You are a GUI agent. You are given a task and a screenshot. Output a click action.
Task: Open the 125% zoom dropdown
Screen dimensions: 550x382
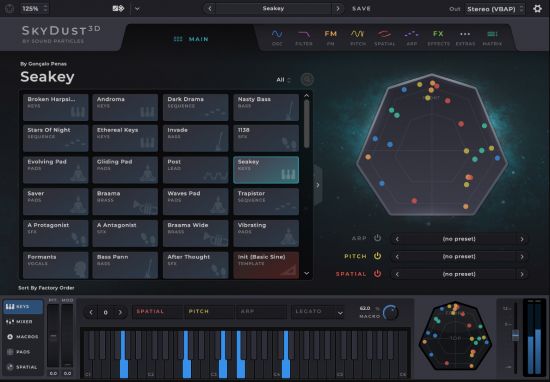[x=34, y=8]
